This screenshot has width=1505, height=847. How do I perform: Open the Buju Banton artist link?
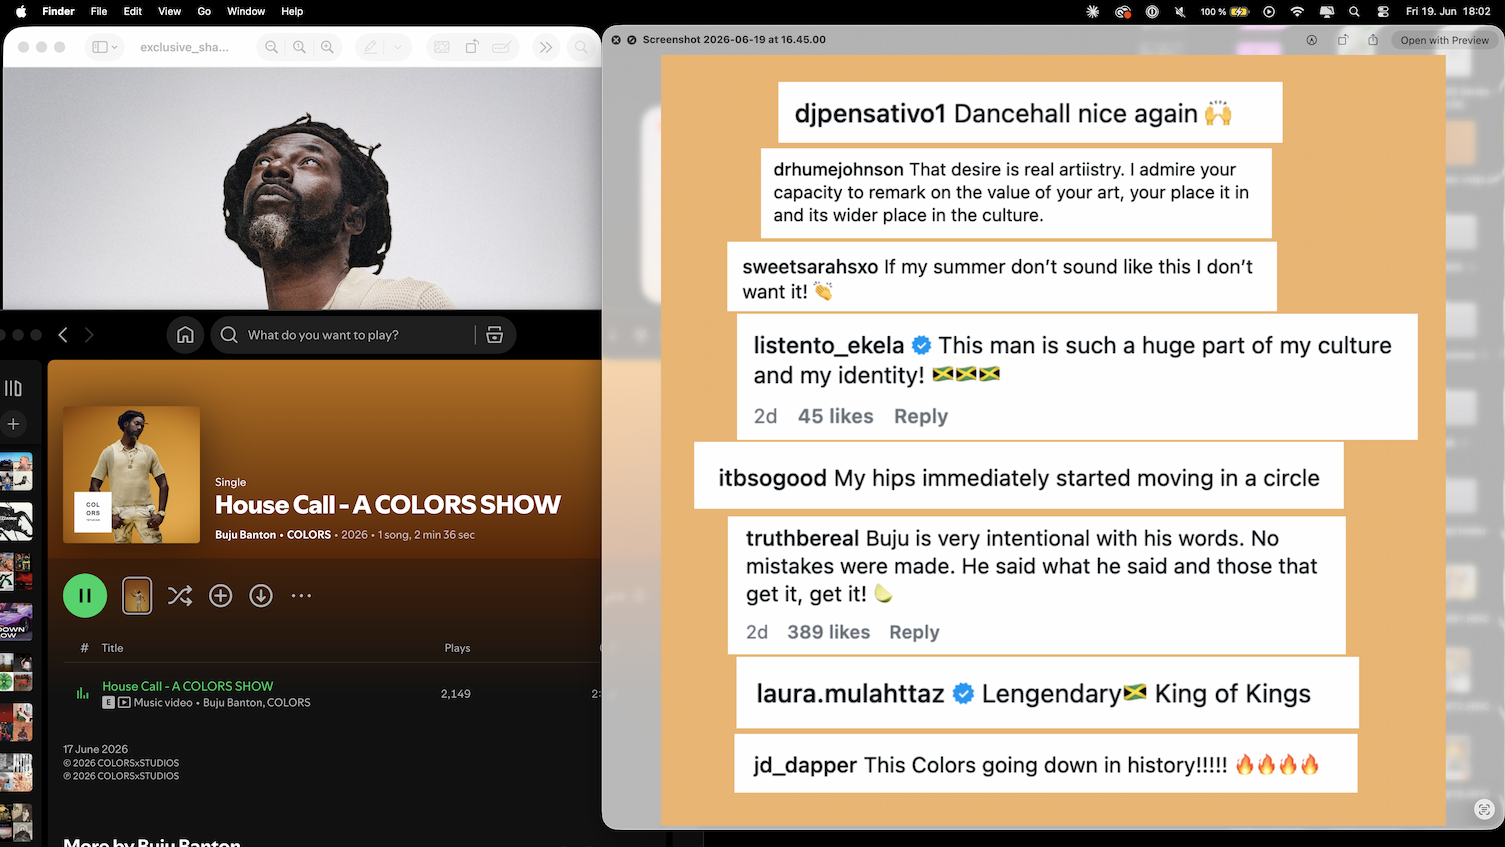click(245, 535)
